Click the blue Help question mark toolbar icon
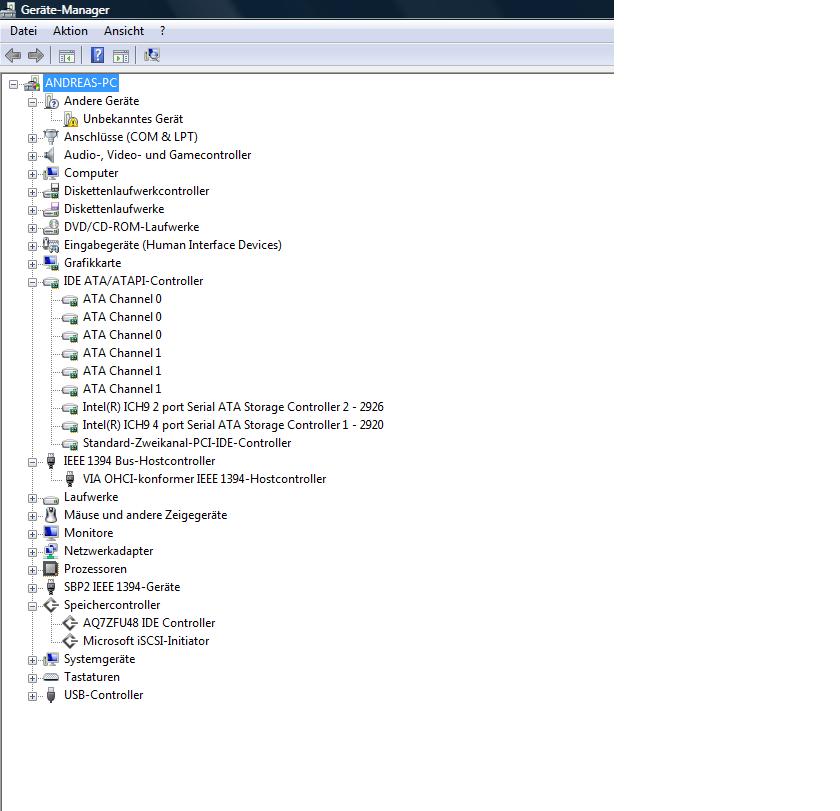The width and height of the screenshot is (840, 811). point(98,55)
